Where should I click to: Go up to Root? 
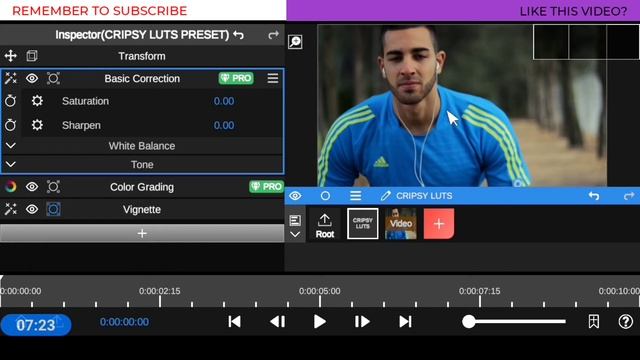click(324, 225)
